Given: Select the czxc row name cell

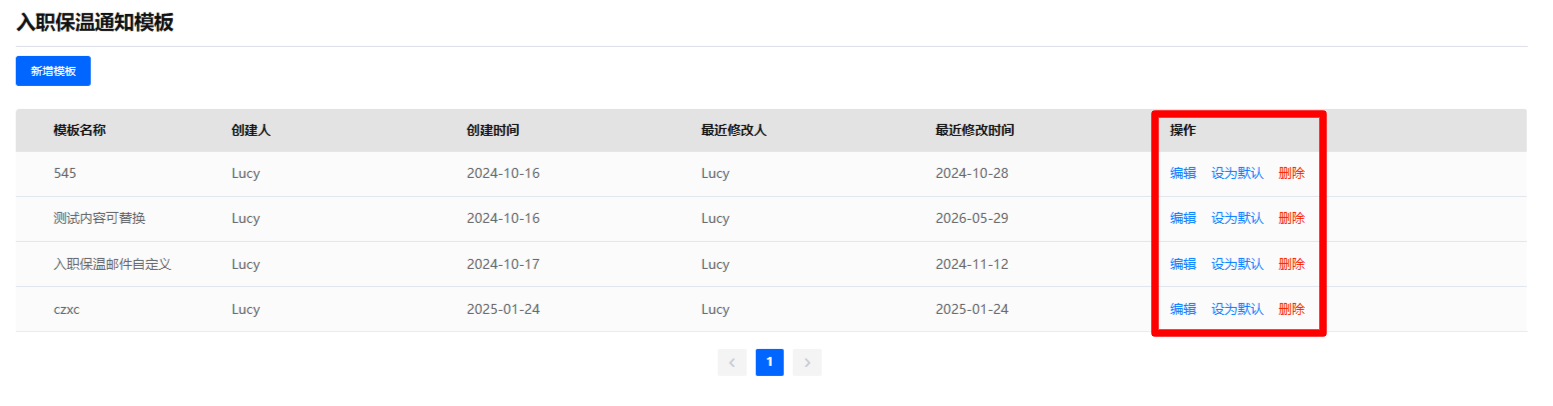Looking at the screenshot, I should point(66,309).
